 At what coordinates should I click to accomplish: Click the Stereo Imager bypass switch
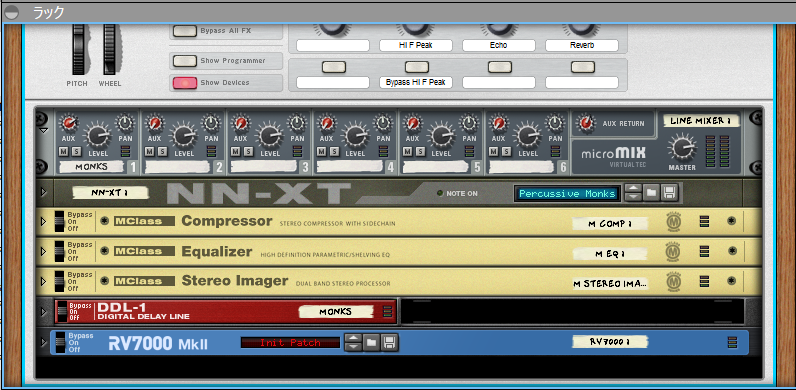(60, 281)
